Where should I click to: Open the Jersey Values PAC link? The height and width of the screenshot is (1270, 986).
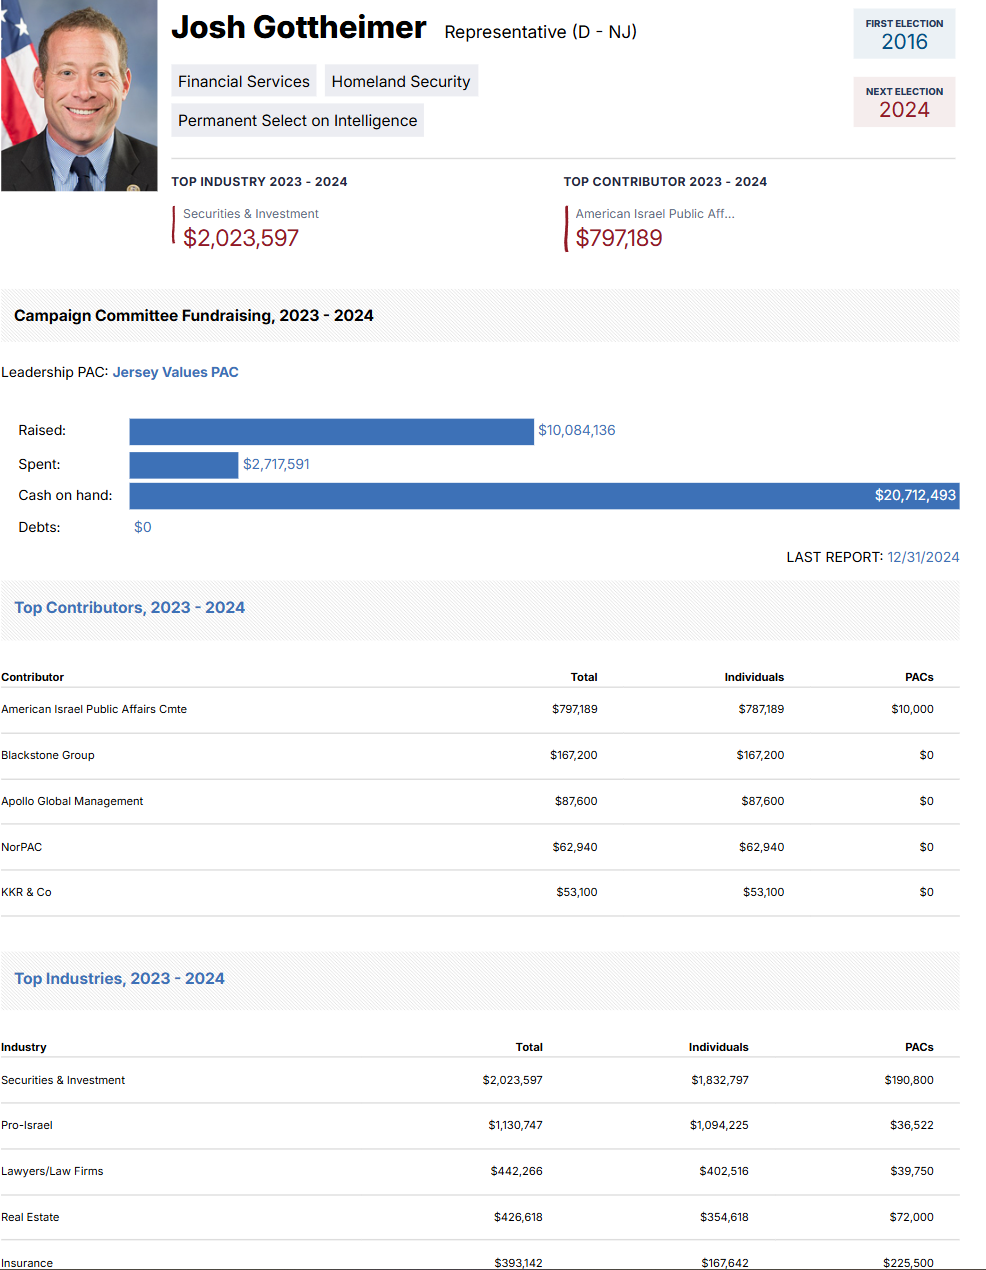tap(175, 372)
